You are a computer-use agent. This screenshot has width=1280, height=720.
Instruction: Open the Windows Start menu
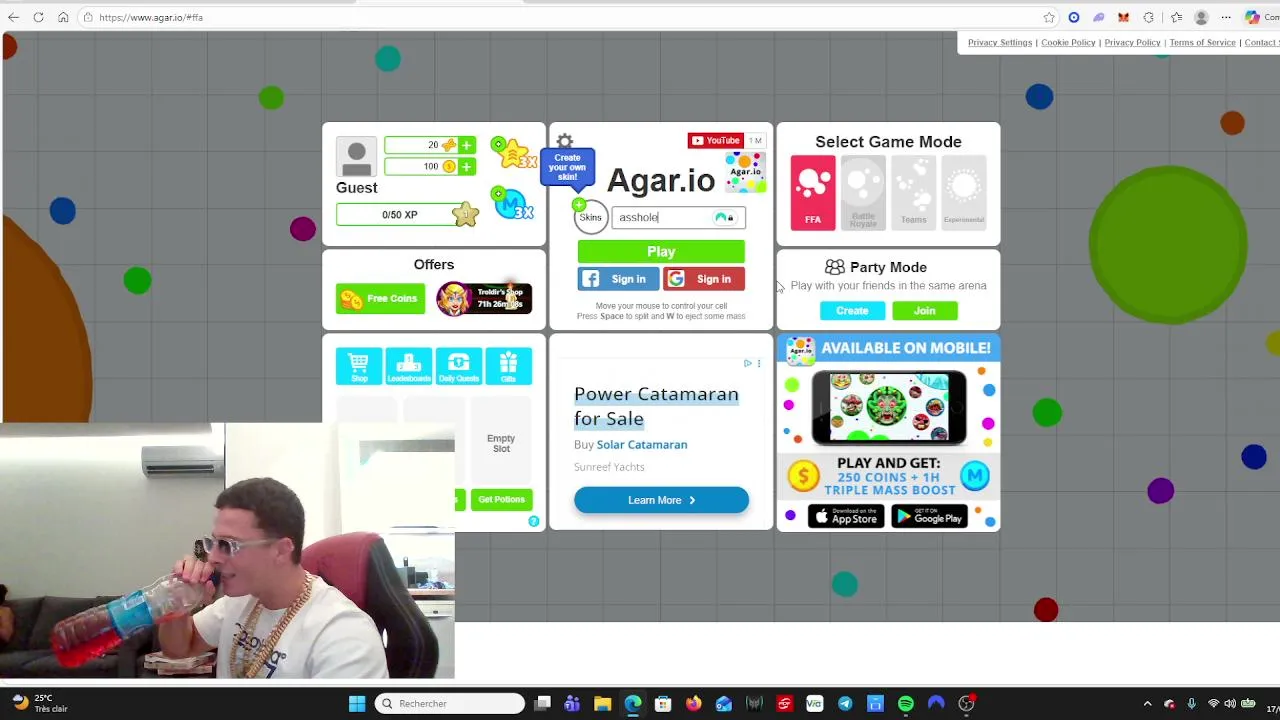(357, 704)
